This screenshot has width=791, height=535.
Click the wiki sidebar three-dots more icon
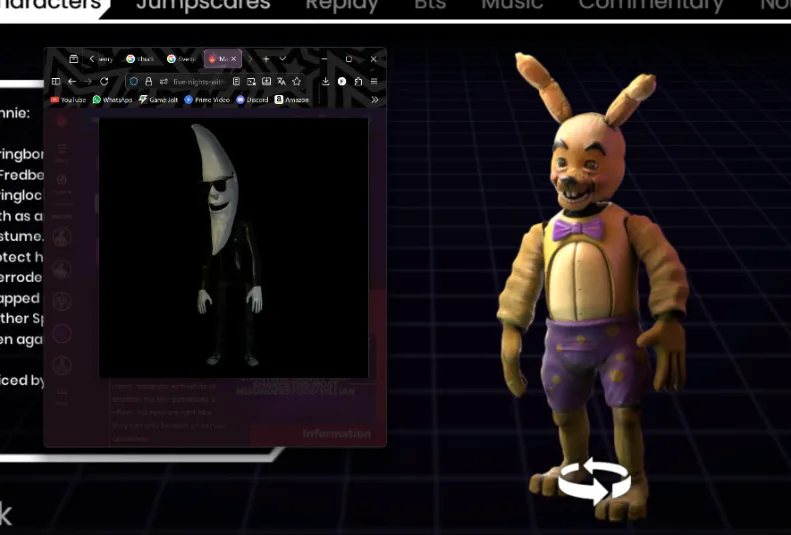coord(62,392)
